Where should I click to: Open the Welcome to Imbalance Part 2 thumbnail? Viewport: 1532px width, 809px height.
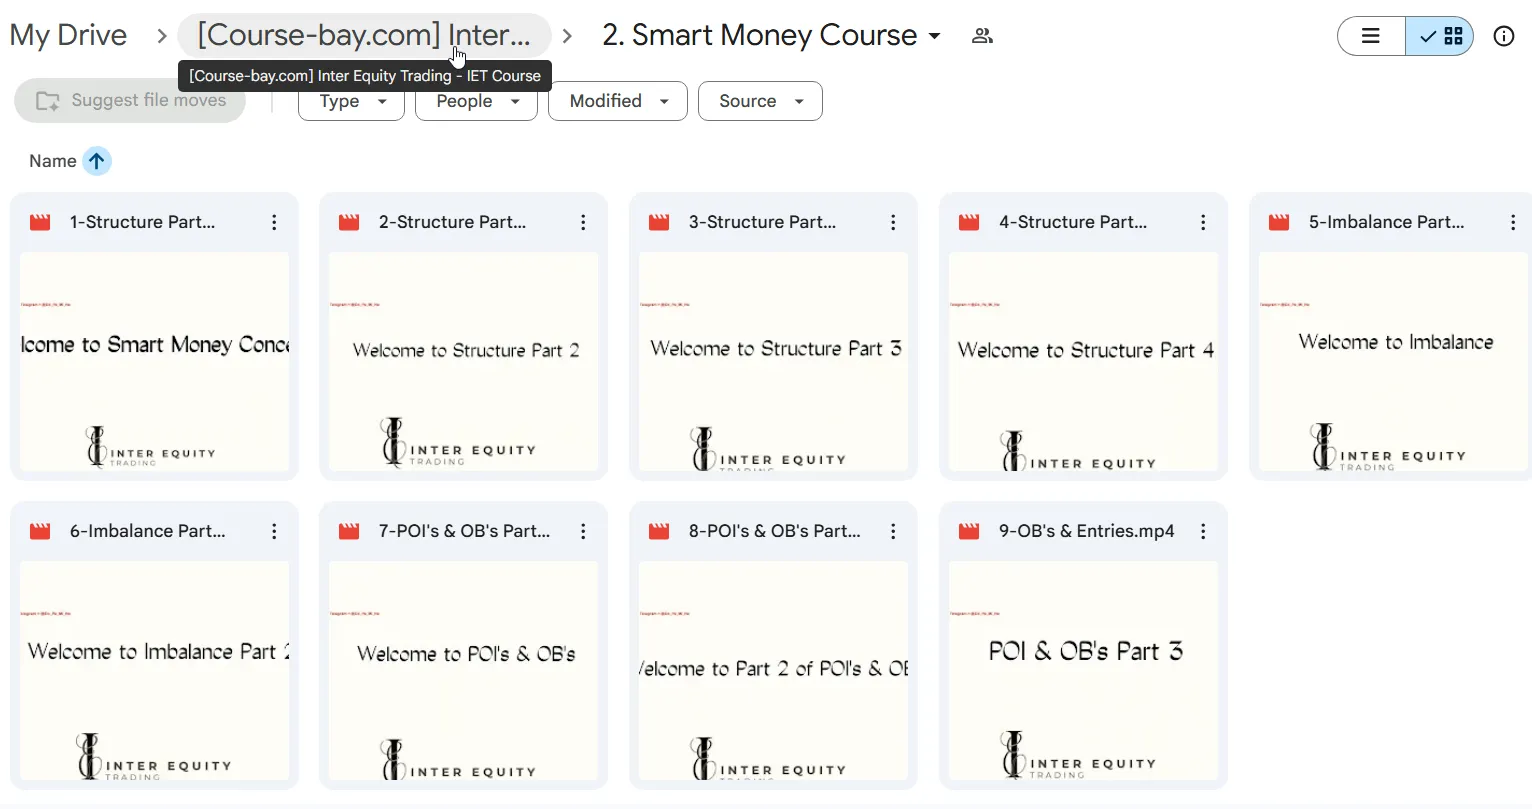pos(155,671)
